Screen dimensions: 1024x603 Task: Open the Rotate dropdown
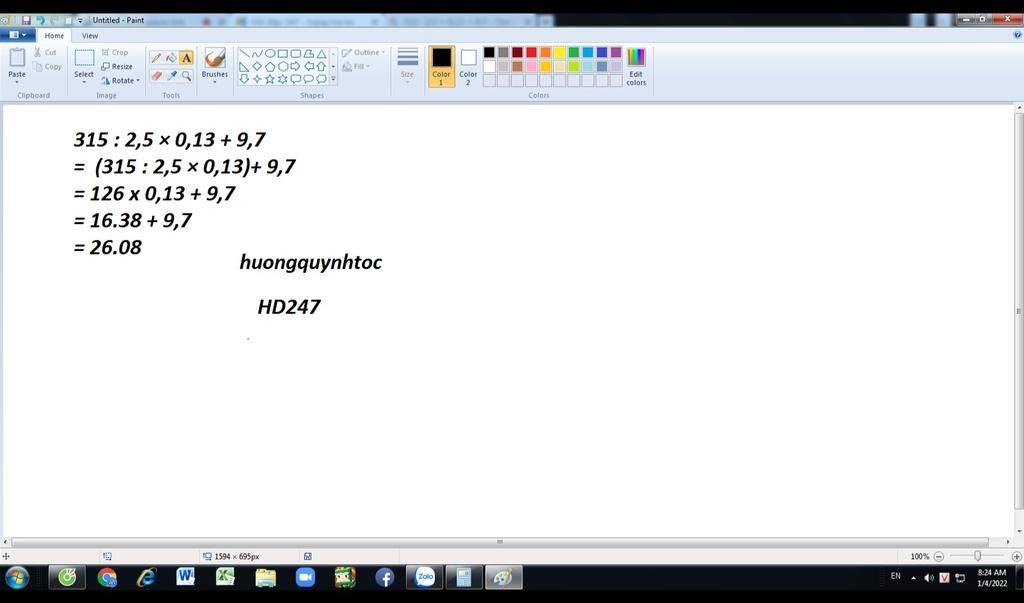click(x=120, y=80)
